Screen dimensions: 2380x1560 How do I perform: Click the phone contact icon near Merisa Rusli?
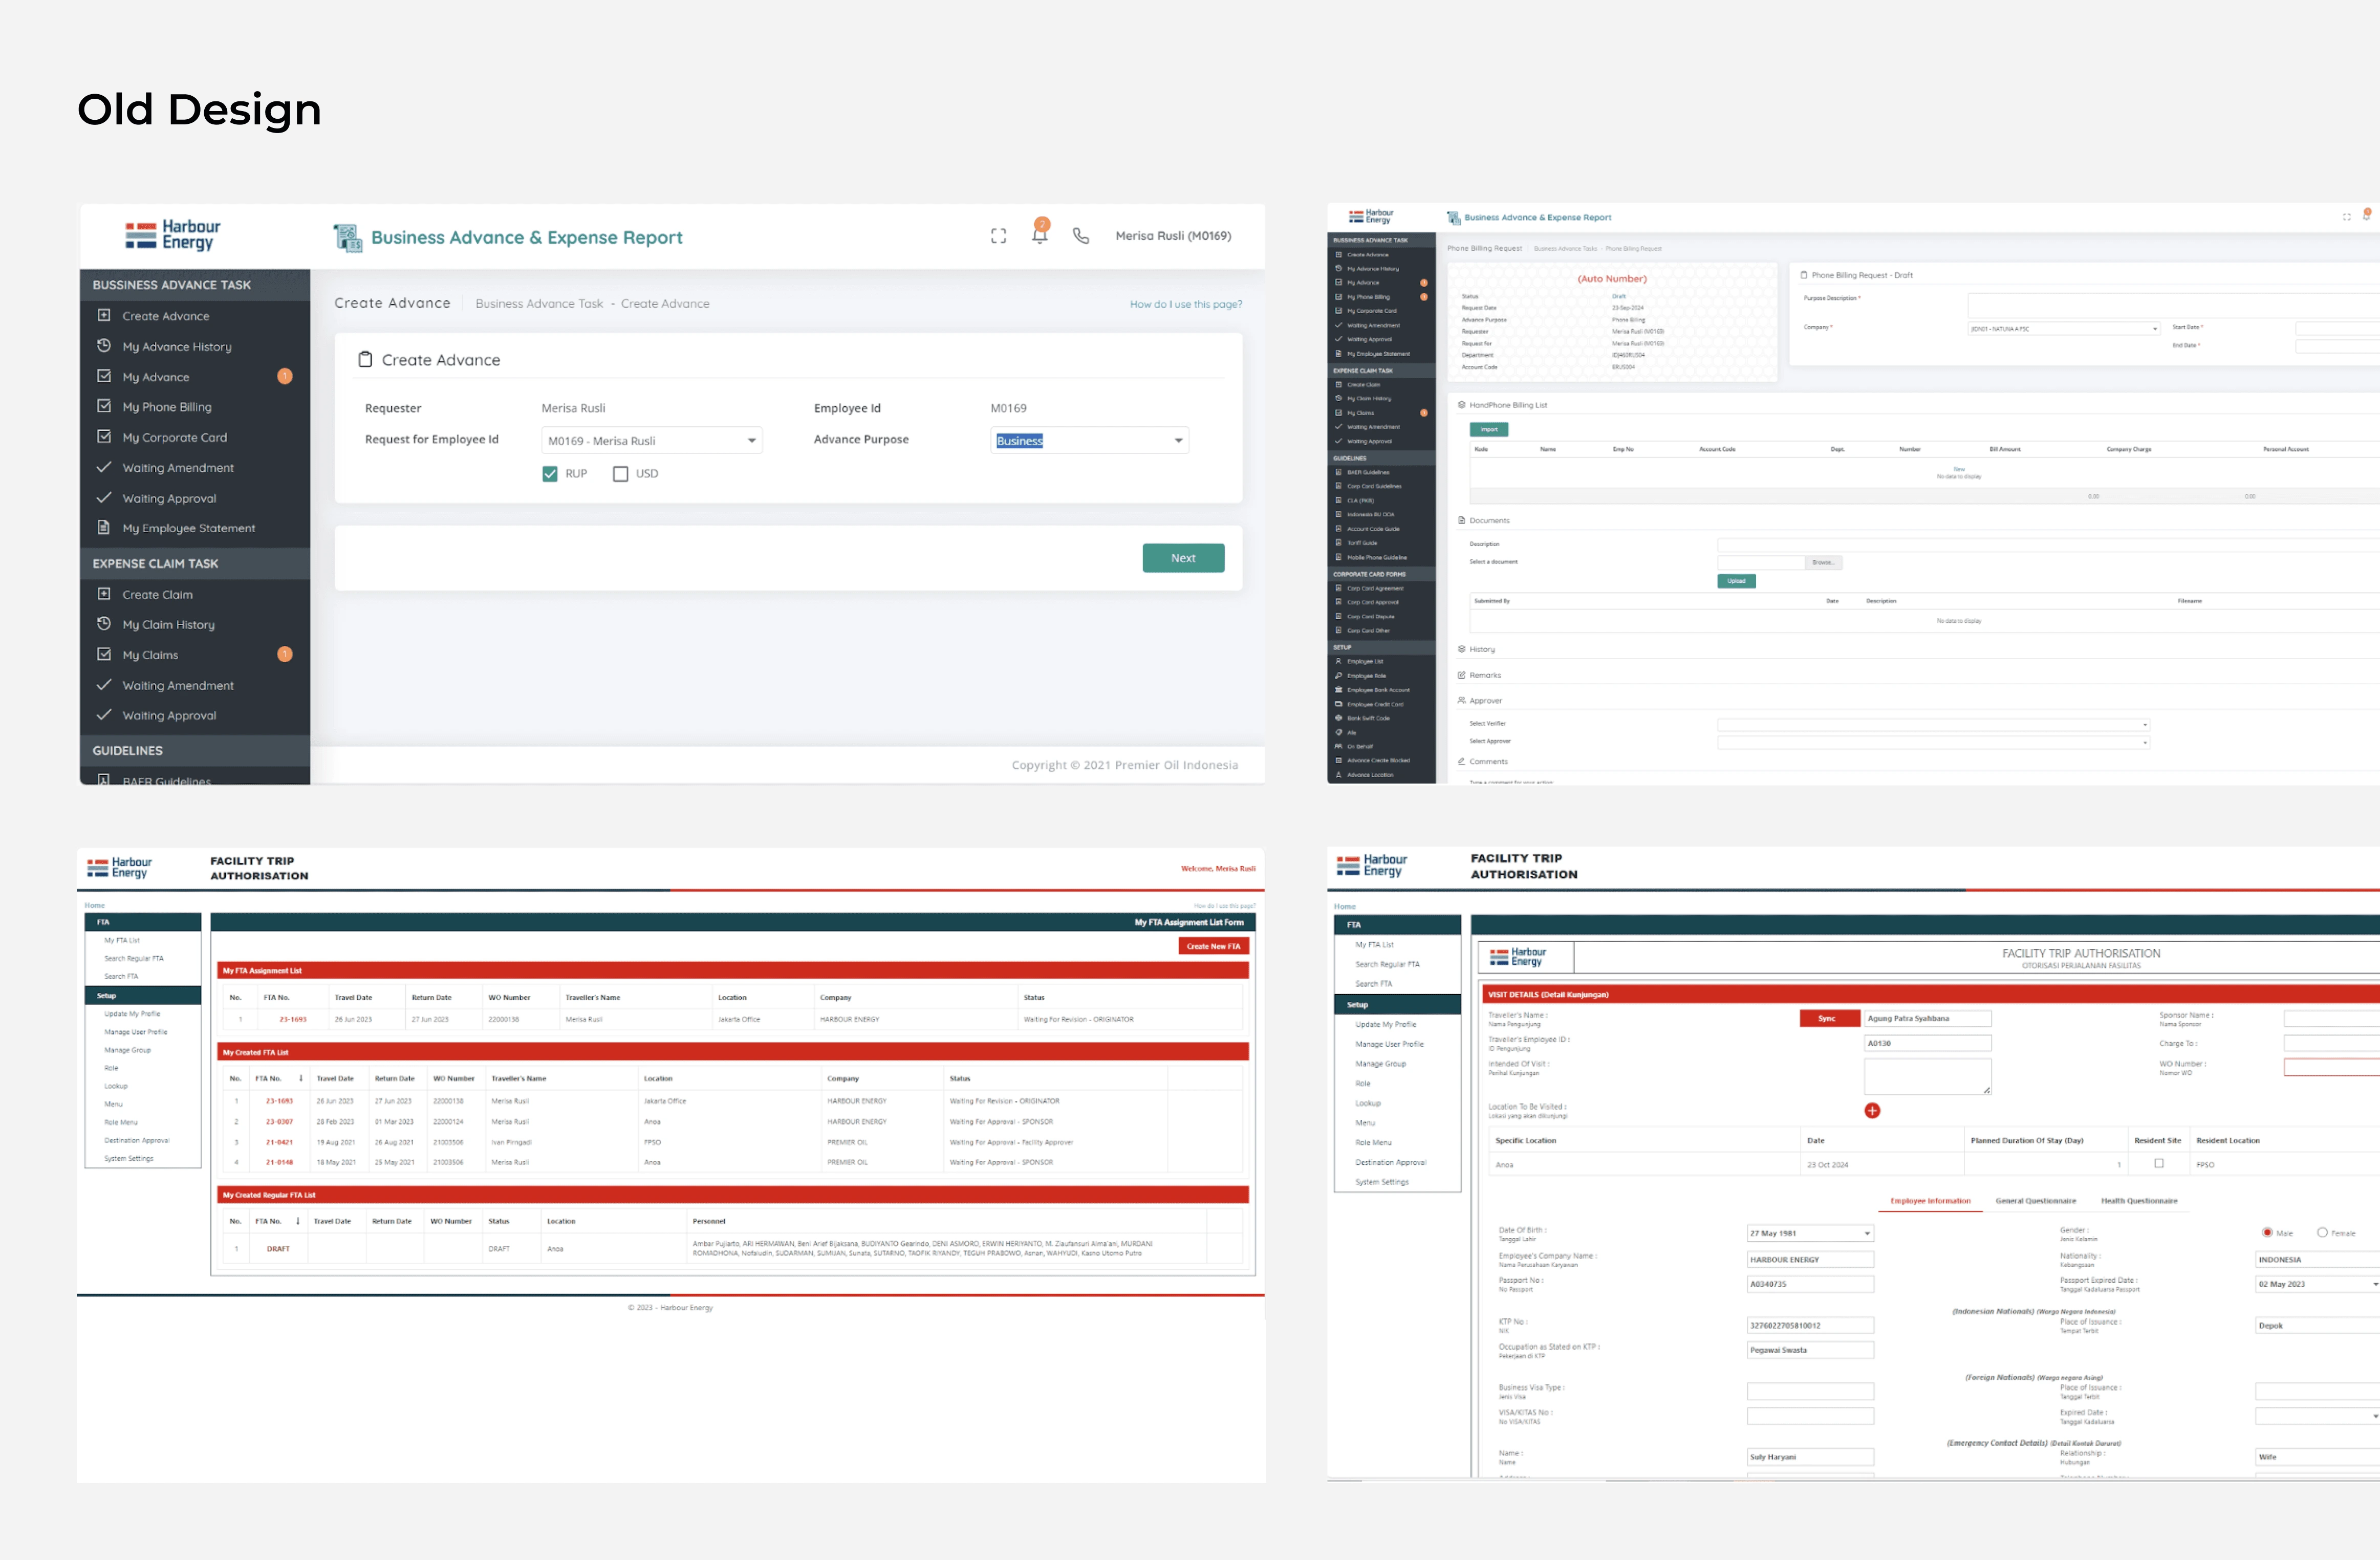(1081, 236)
